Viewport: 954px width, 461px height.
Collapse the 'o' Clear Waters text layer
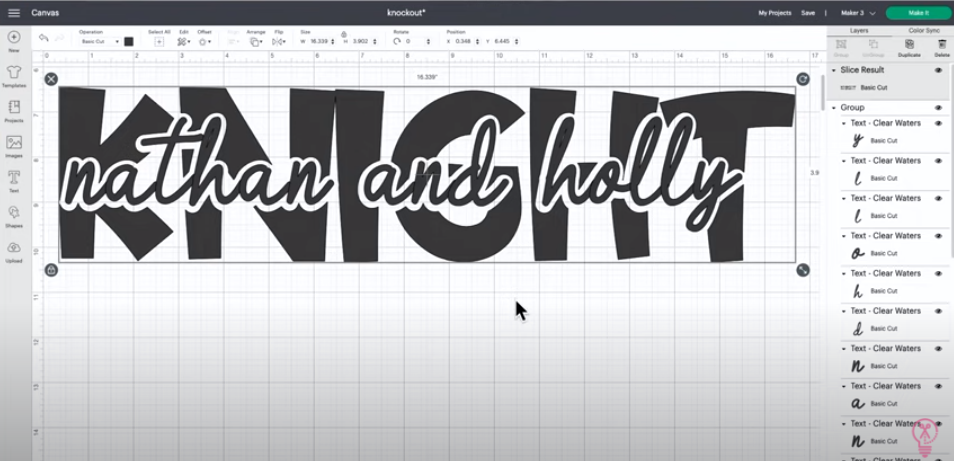[844, 236]
